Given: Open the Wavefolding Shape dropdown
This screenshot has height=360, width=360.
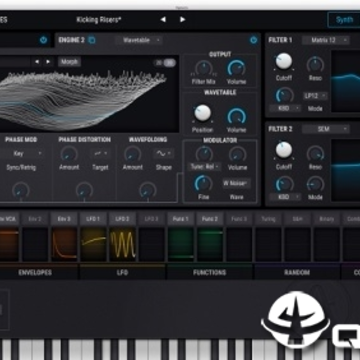Looking at the screenshot, I should (x=163, y=154).
